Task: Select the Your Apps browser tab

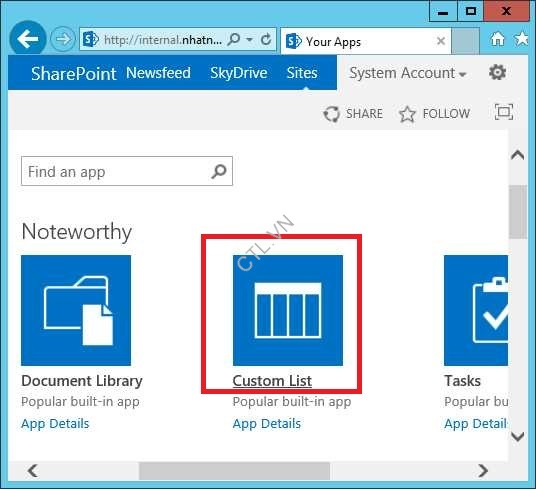Action: point(365,41)
